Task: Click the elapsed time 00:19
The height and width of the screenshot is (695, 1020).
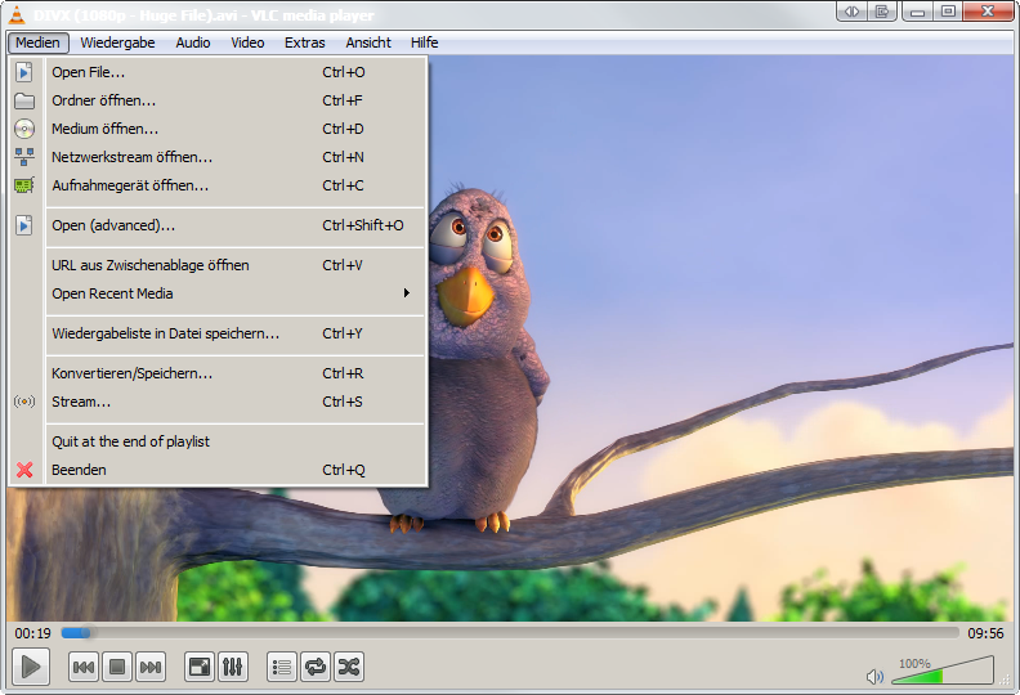Action: click(33, 633)
